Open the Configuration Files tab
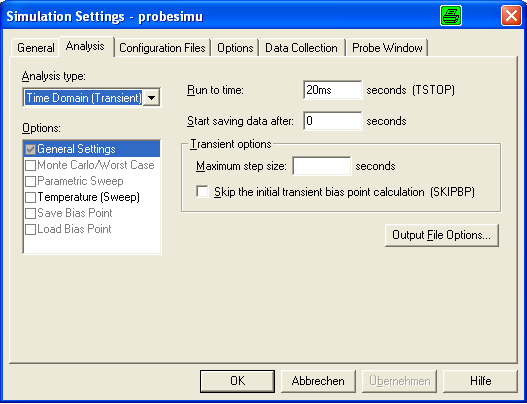The width and height of the screenshot is (527, 404). click(x=162, y=48)
